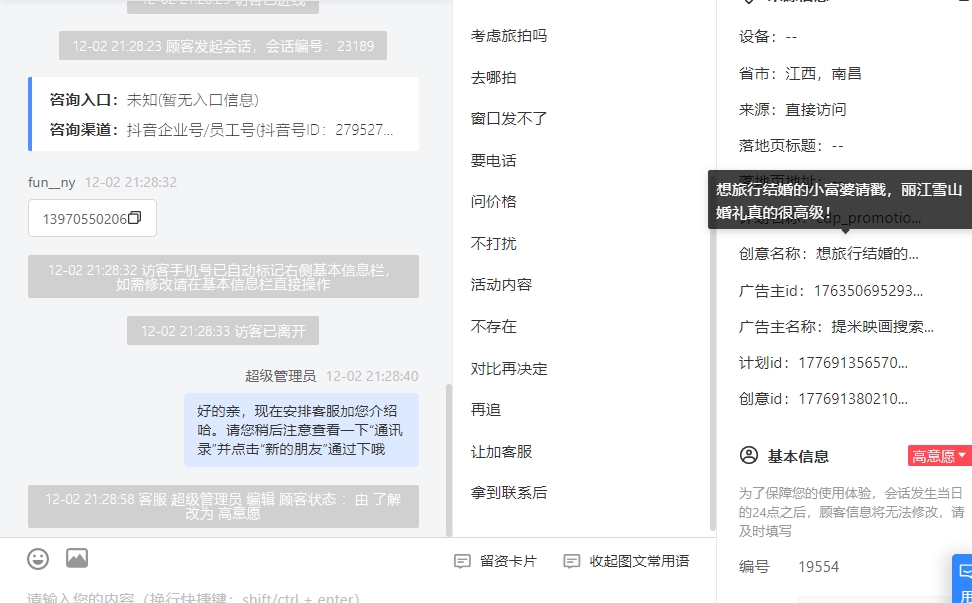Click the 访客已离开 system notice
The width and height of the screenshot is (972, 603).
tap(223, 331)
